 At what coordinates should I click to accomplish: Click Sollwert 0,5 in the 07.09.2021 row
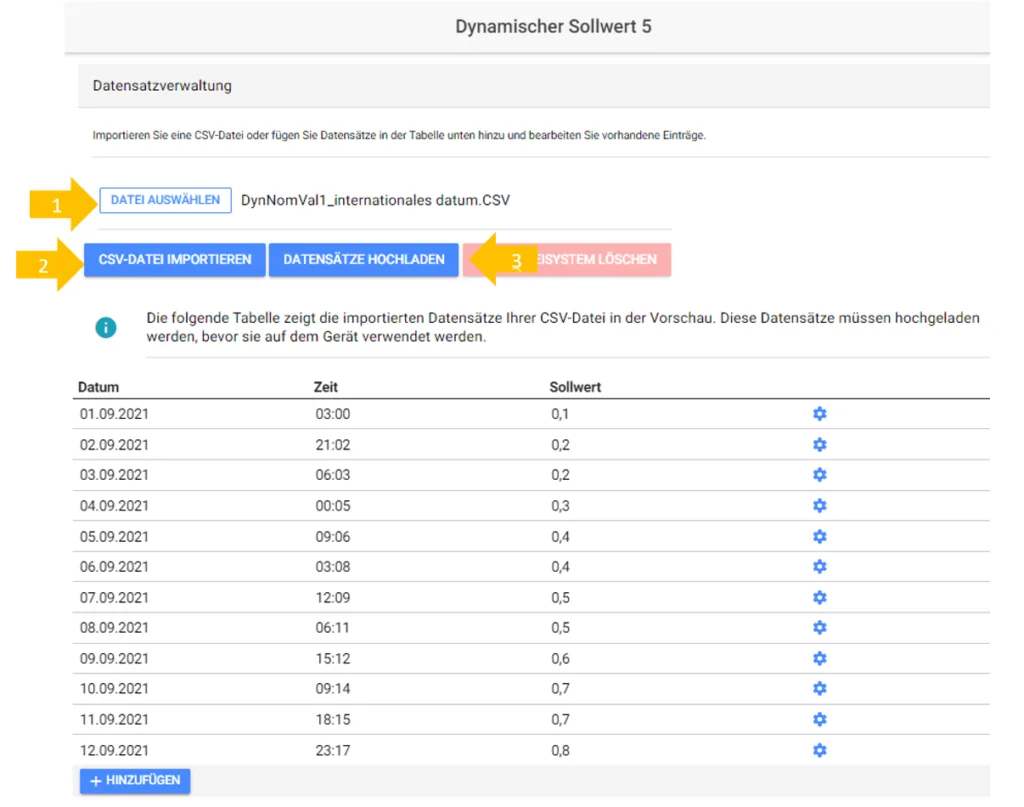coord(560,597)
